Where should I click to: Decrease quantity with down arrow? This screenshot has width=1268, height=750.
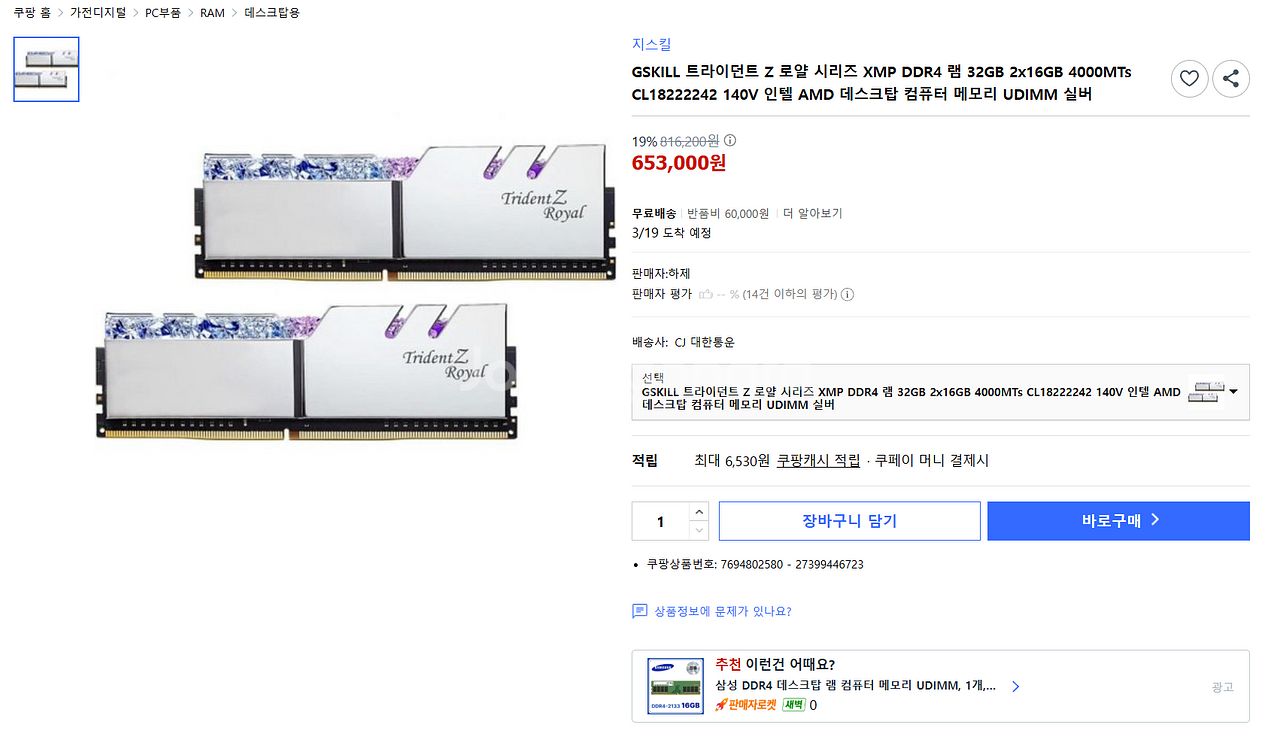click(699, 531)
